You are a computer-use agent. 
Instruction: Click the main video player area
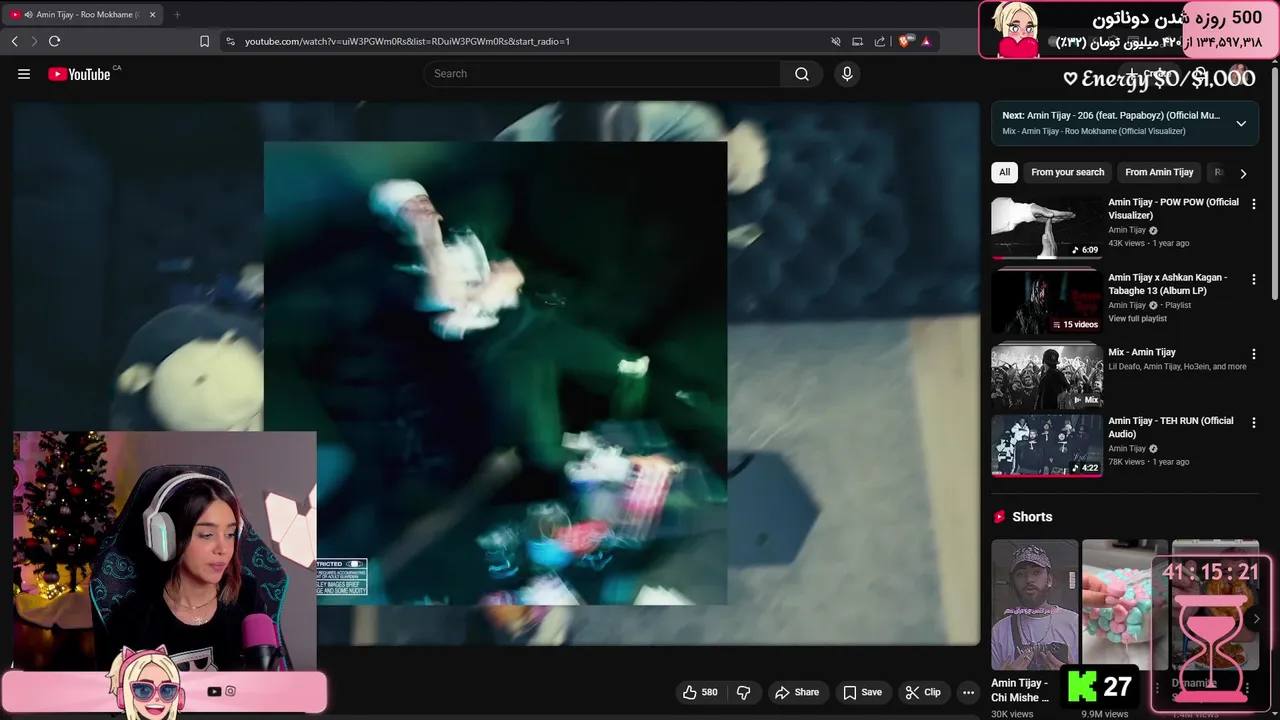click(x=496, y=372)
